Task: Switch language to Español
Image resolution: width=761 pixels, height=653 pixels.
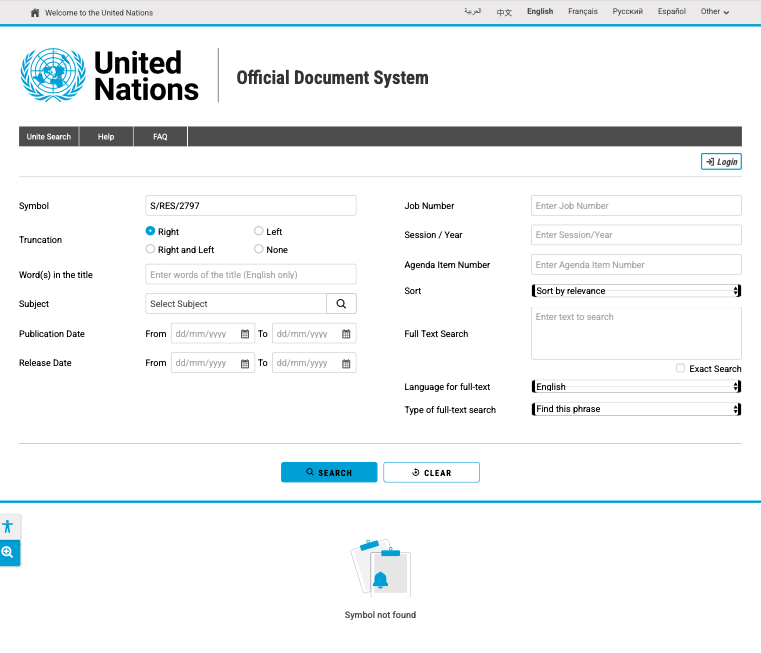Action: 672,12
